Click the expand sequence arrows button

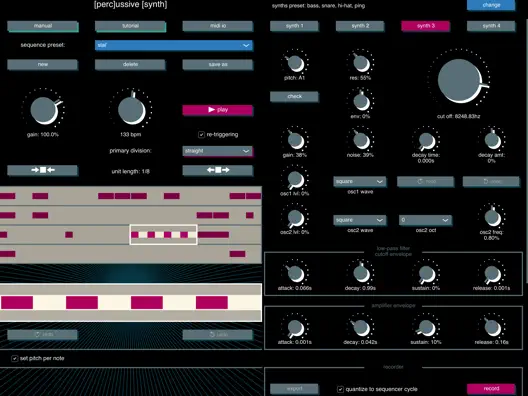[218, 170]
